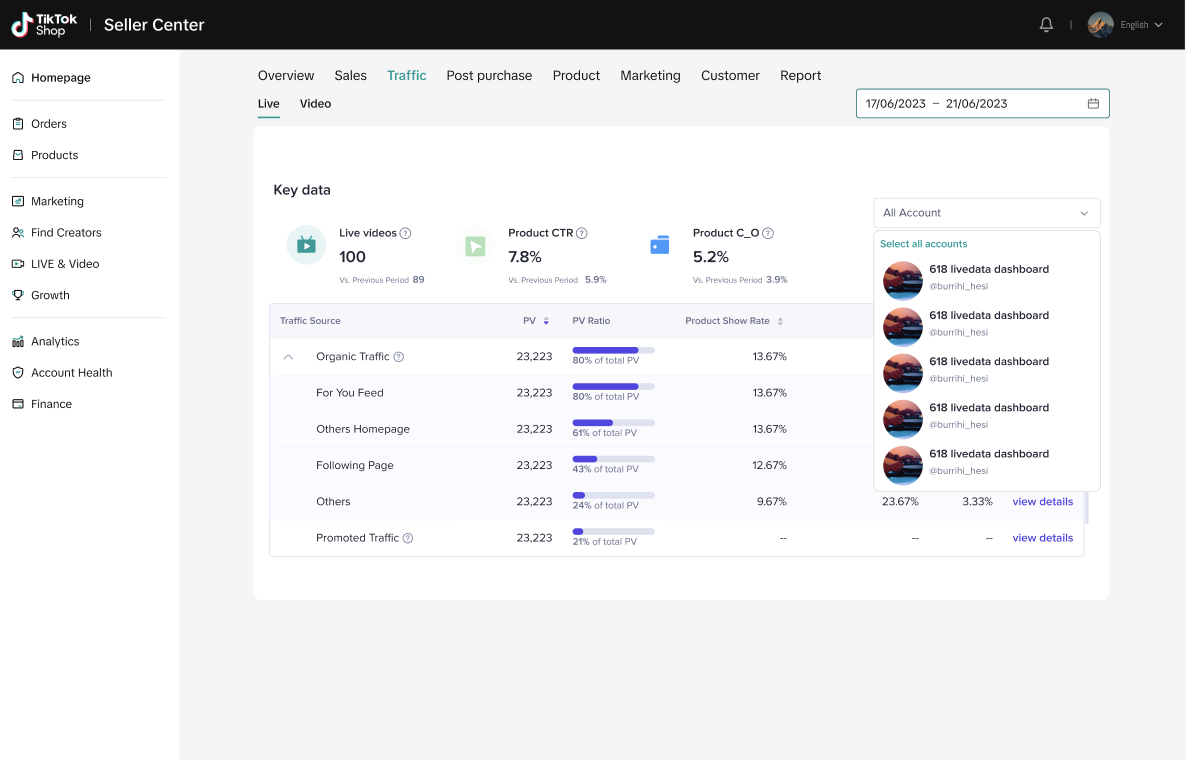Click the Account Health shield icon

click(x=18, y=373)
